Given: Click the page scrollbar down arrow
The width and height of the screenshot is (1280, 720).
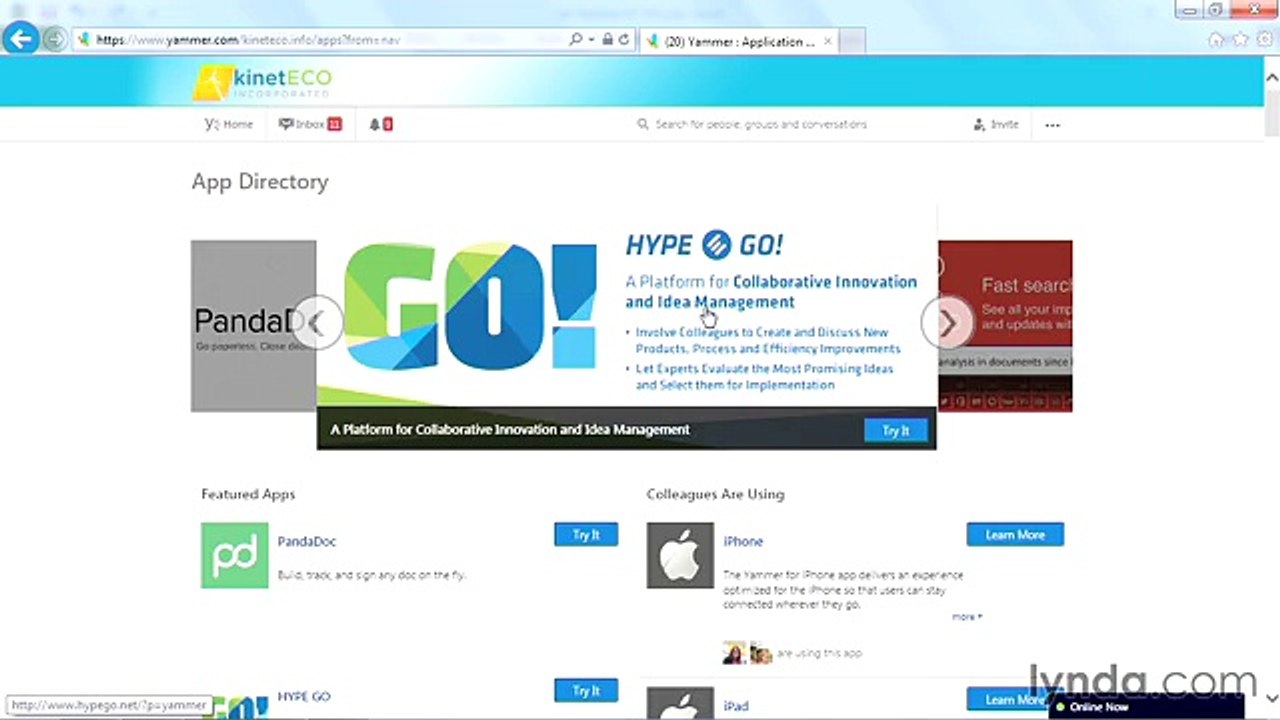Looking at the screenshot, I should (x=1271, y=697).
